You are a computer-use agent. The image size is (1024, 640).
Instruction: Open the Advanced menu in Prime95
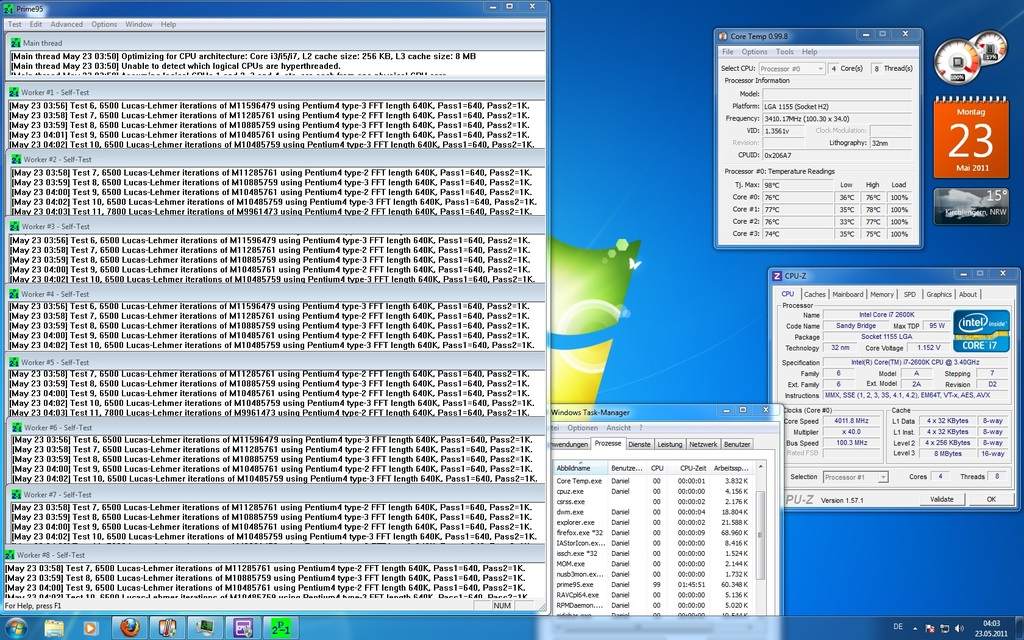[x=67, y=24]
